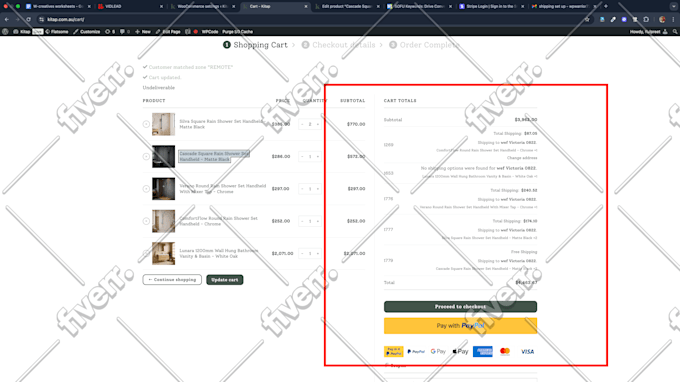
Task: Decrease quantity of ComfortFlow Round Shower Set
Action: [302, 221]
